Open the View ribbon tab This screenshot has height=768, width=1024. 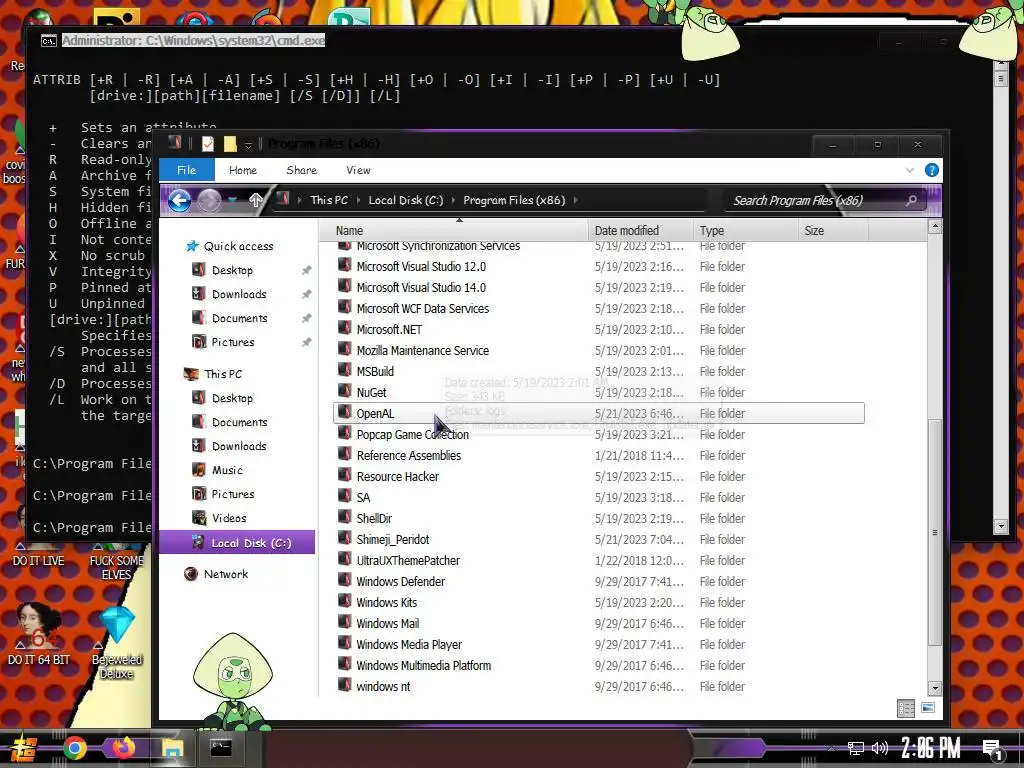[x=358, y=170]
